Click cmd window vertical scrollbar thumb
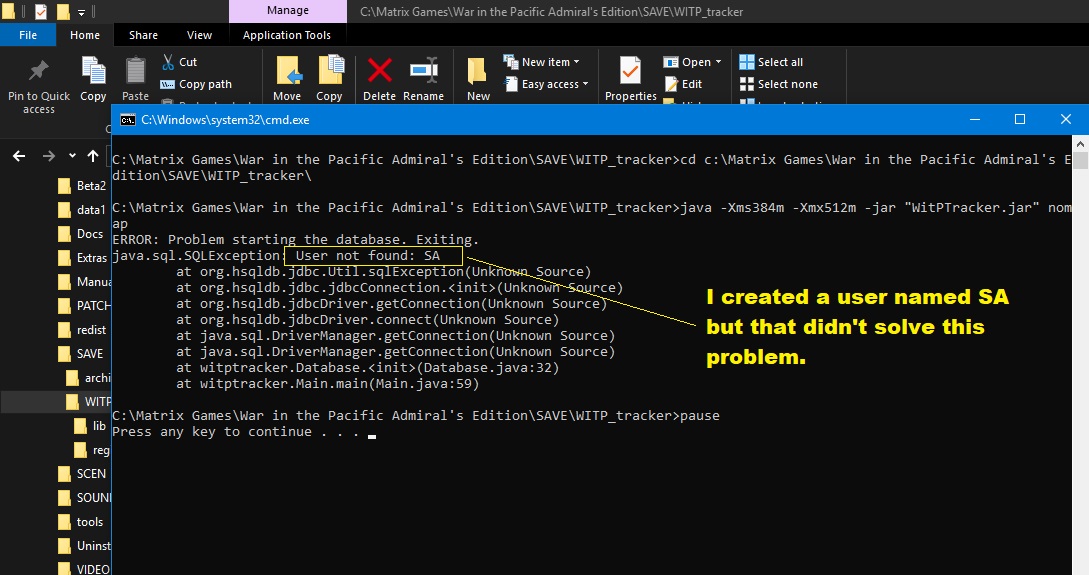This screenshot has width=1089, height=575. [x=1080, y=160]
